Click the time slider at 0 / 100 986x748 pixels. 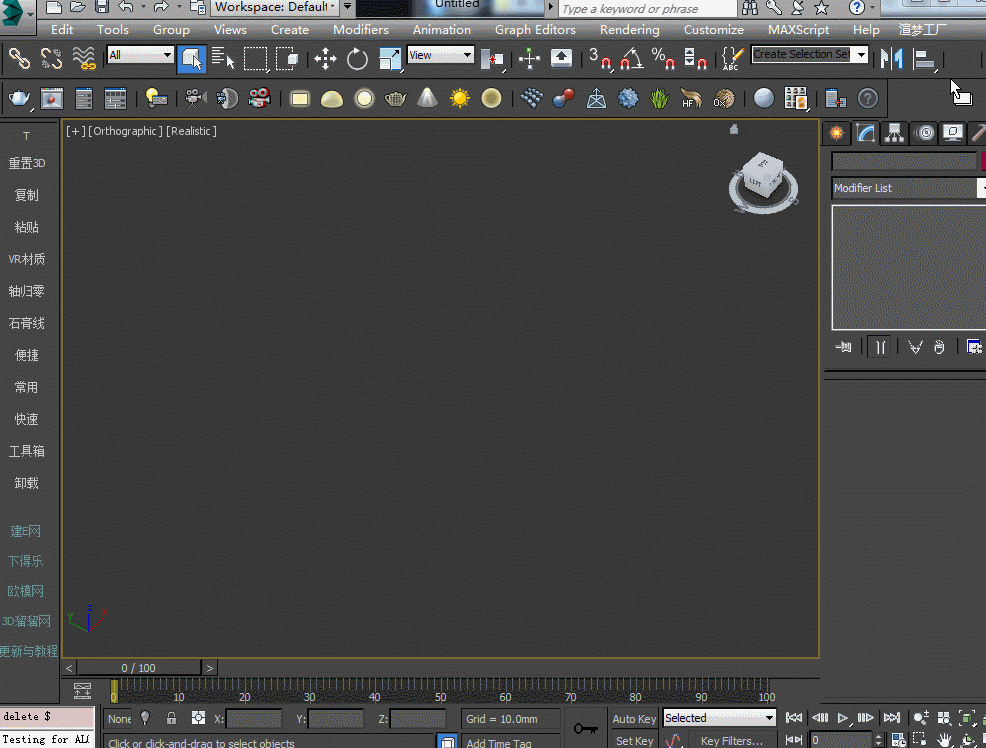point(139,667)
